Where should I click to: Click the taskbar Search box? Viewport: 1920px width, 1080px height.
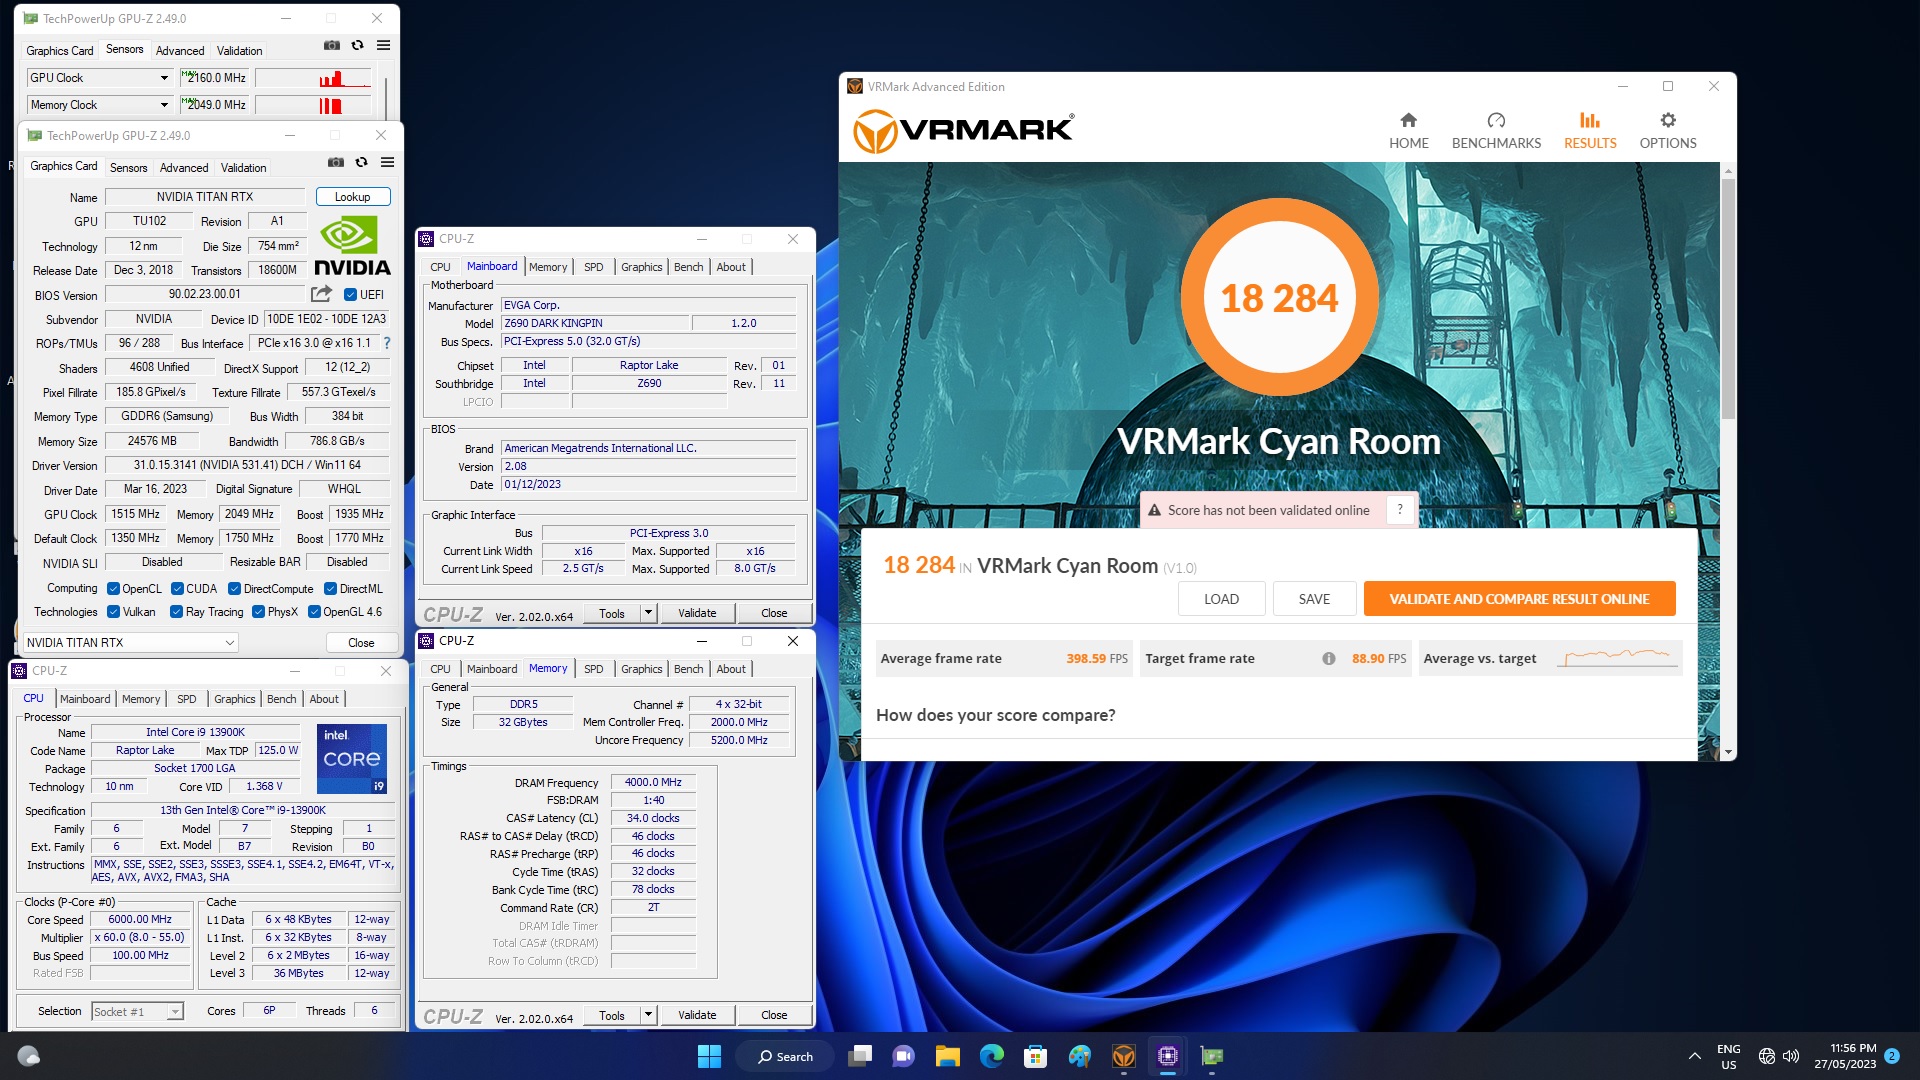787,1056
